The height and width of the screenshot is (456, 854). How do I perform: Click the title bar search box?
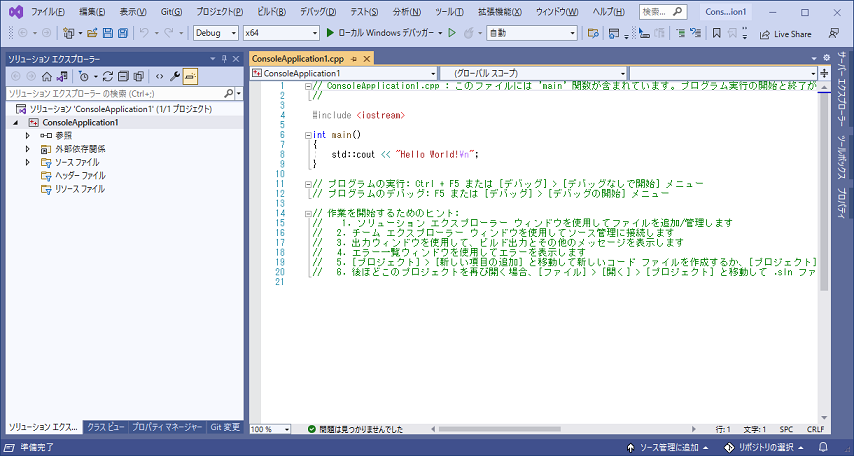pyautogui.click(x=662, y=11)
